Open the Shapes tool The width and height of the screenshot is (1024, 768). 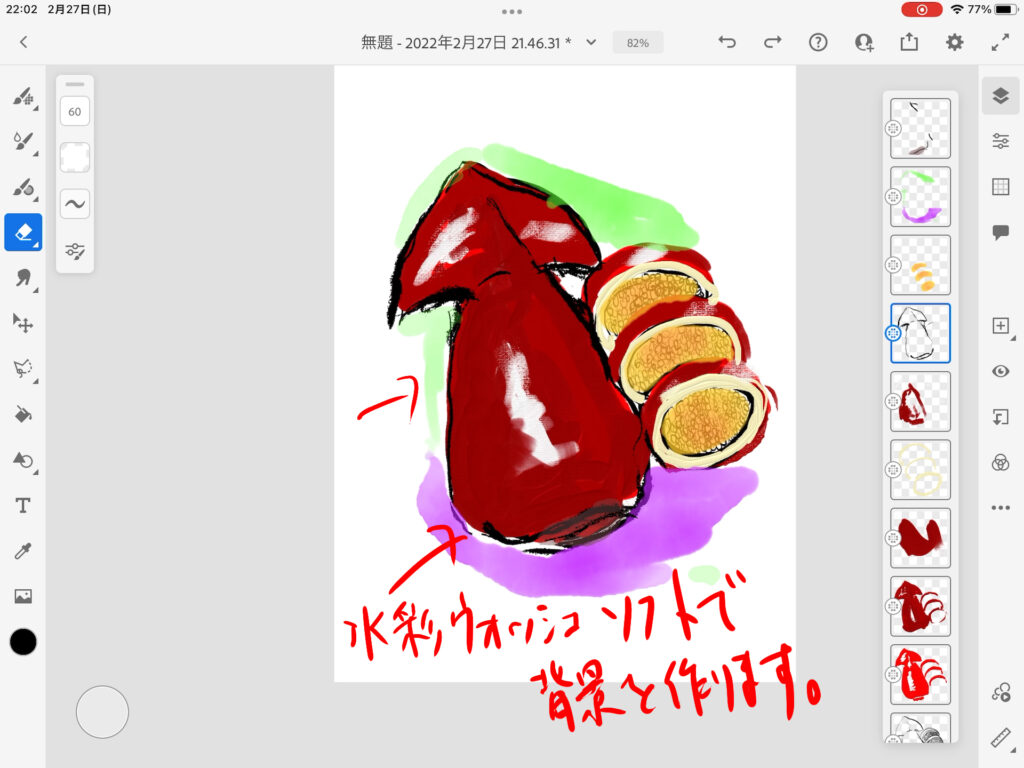[x=22, y=460]
